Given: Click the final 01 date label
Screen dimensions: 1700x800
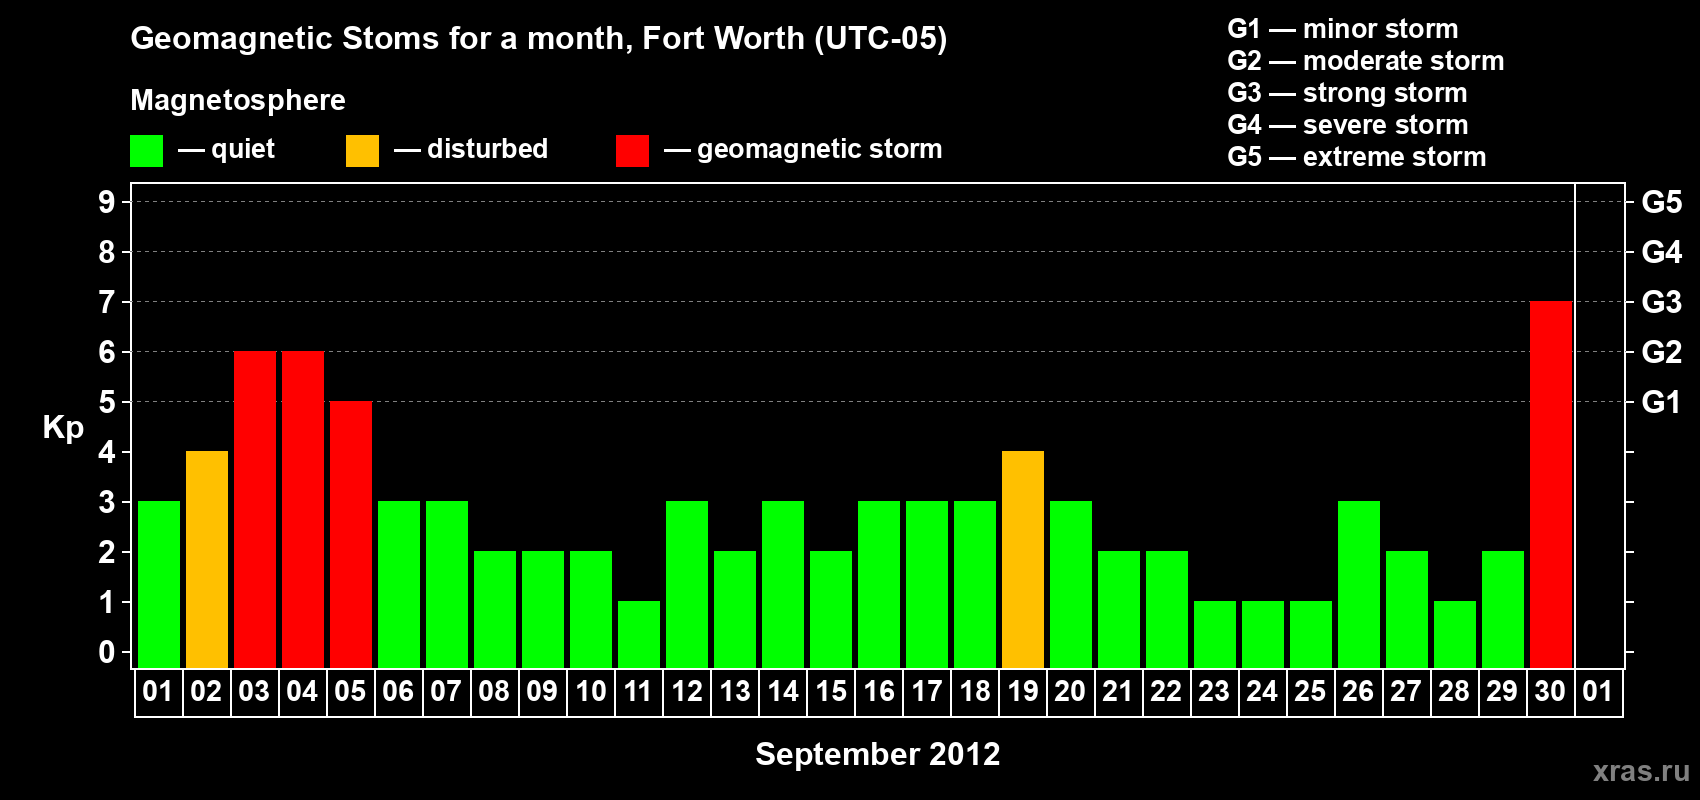Looking at the screenshot, I should tap(1598, 692).
